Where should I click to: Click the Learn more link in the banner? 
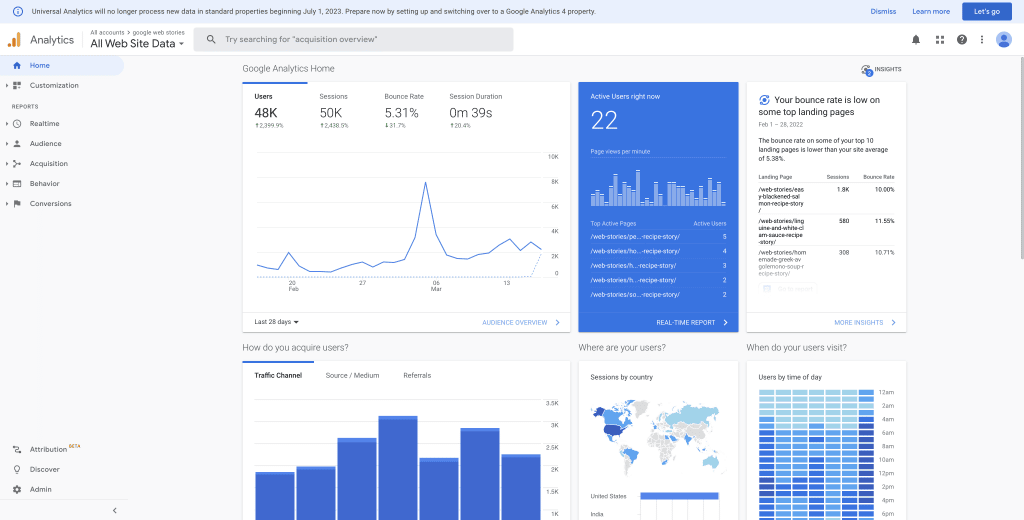(x=931, y=12)
